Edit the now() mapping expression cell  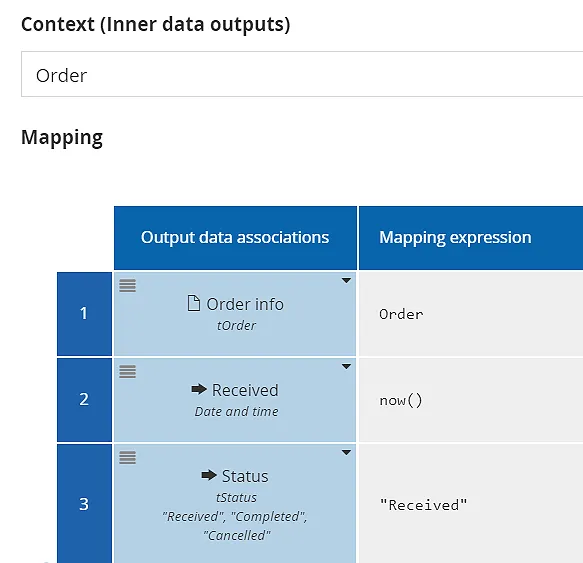471,400
